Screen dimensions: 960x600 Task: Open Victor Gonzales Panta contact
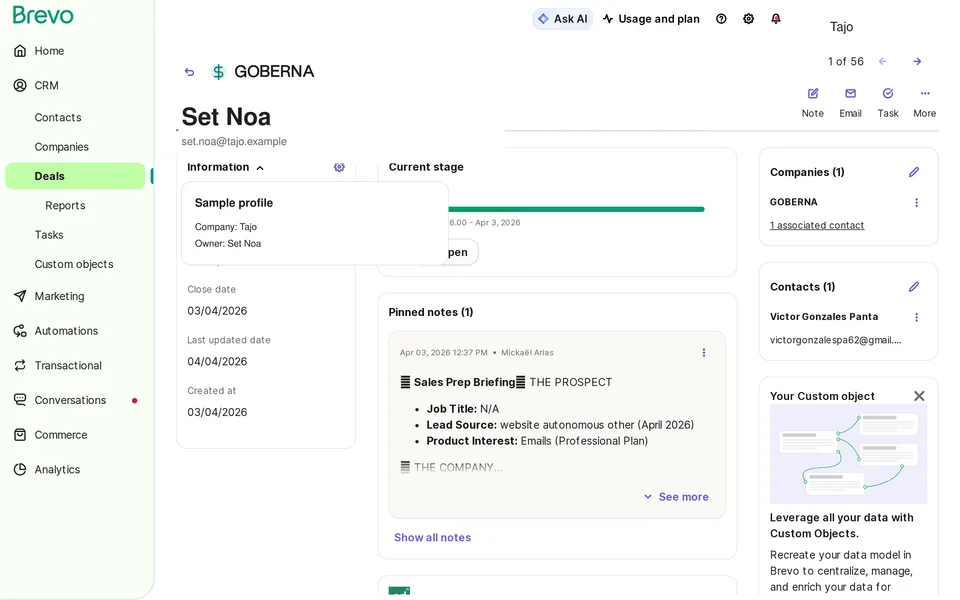click(x=823, y=317)
